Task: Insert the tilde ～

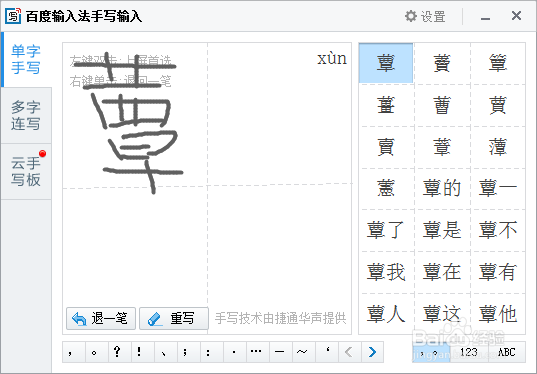Action: point(303,352)
